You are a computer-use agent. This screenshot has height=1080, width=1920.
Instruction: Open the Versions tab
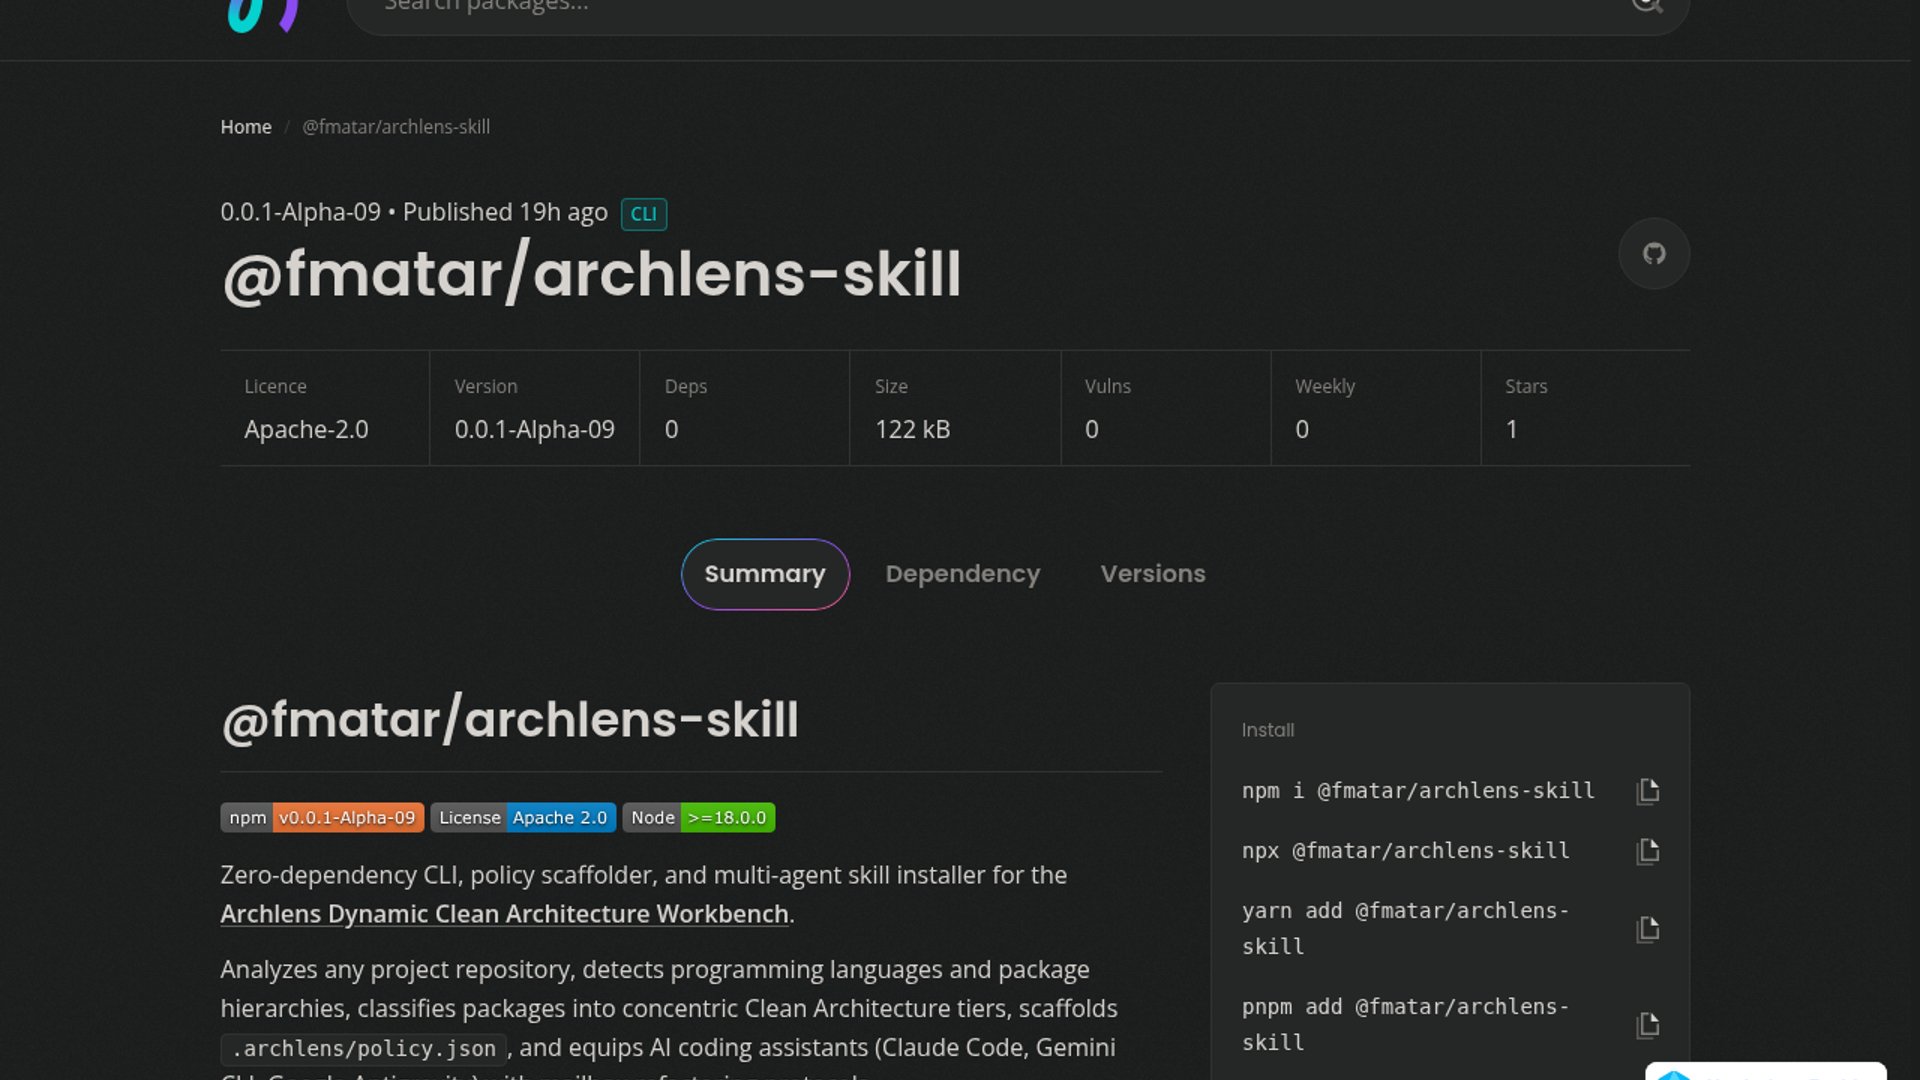pos(1153,574)
